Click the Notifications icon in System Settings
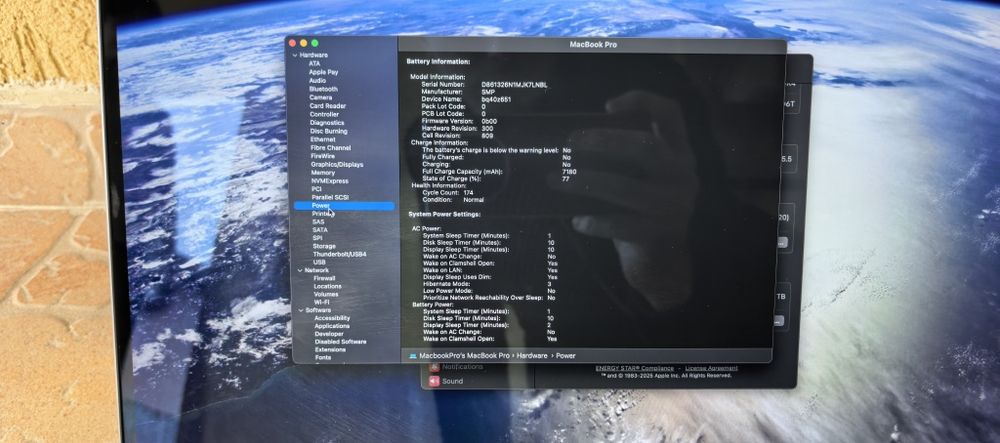This screenshot has height=443, width=1000. 434,367
